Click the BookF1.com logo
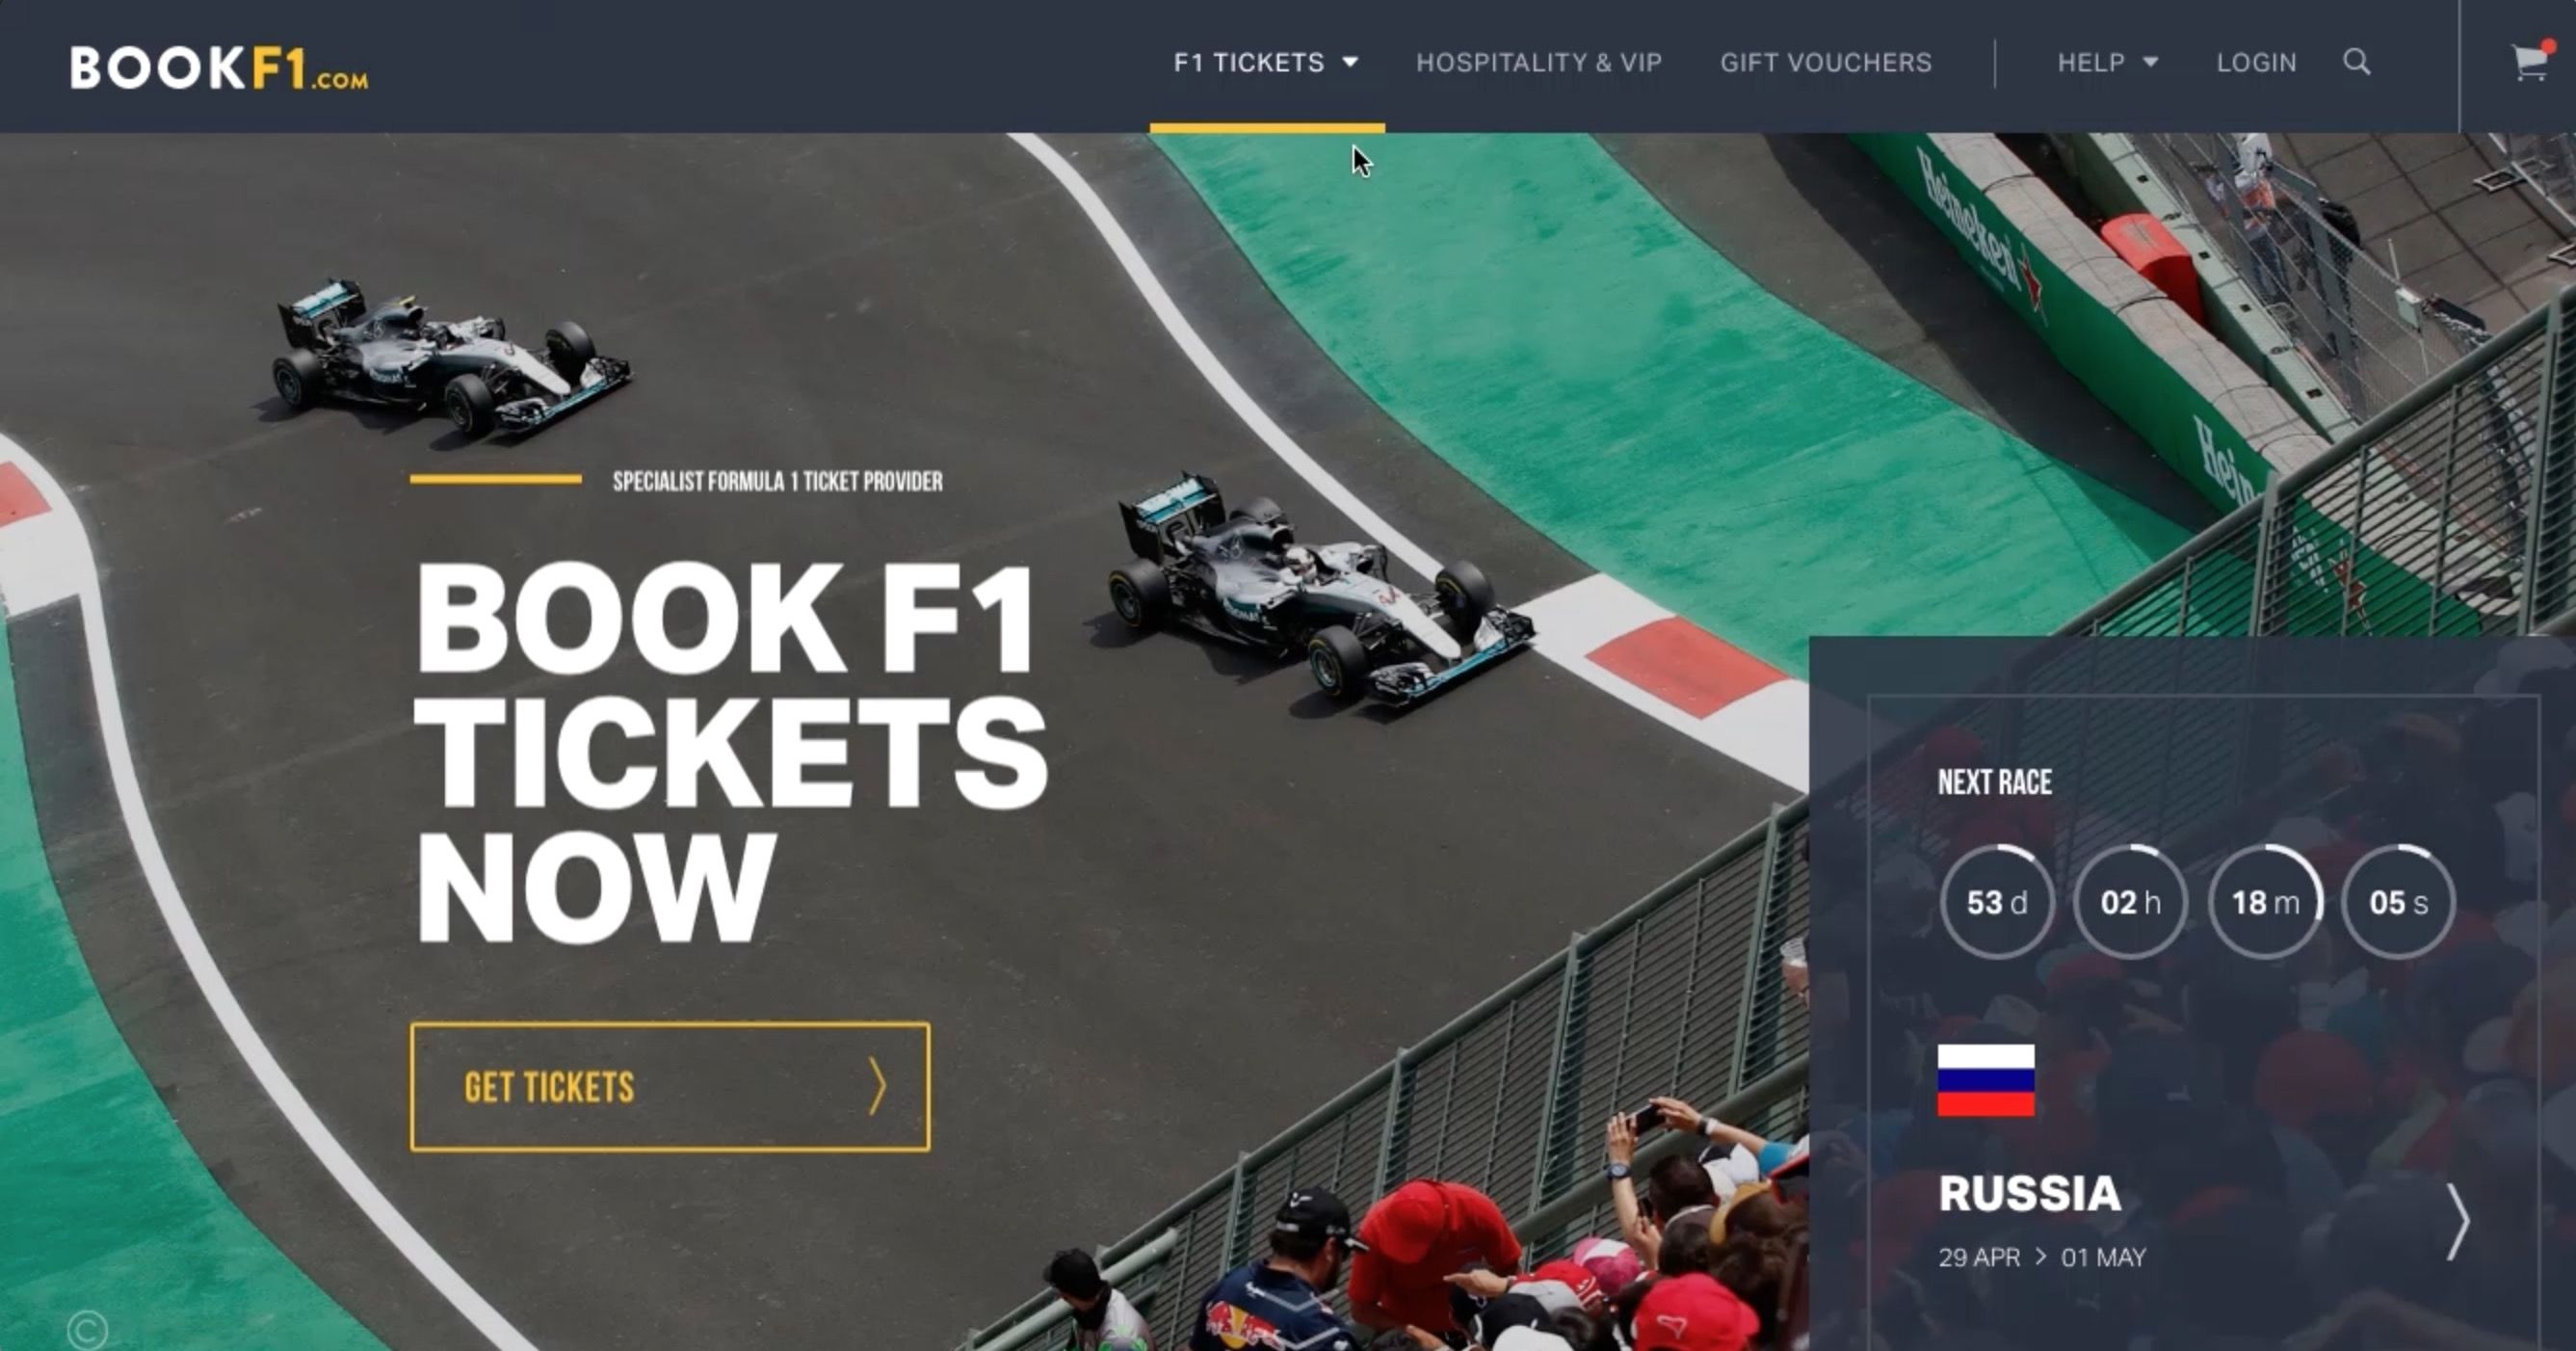2576x1351 pixels. pyautogui.click(x=219, y=68)
